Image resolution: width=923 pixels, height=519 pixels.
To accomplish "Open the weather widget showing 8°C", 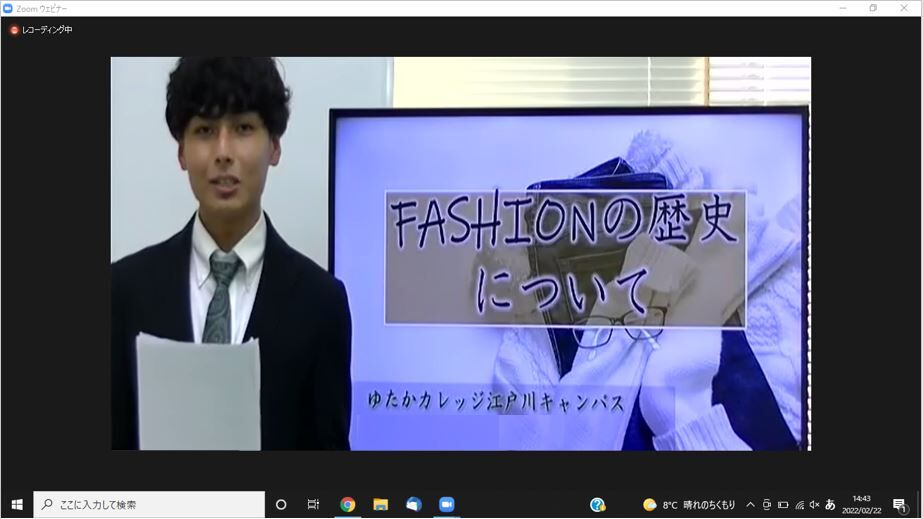I will [x=689, y=504].
